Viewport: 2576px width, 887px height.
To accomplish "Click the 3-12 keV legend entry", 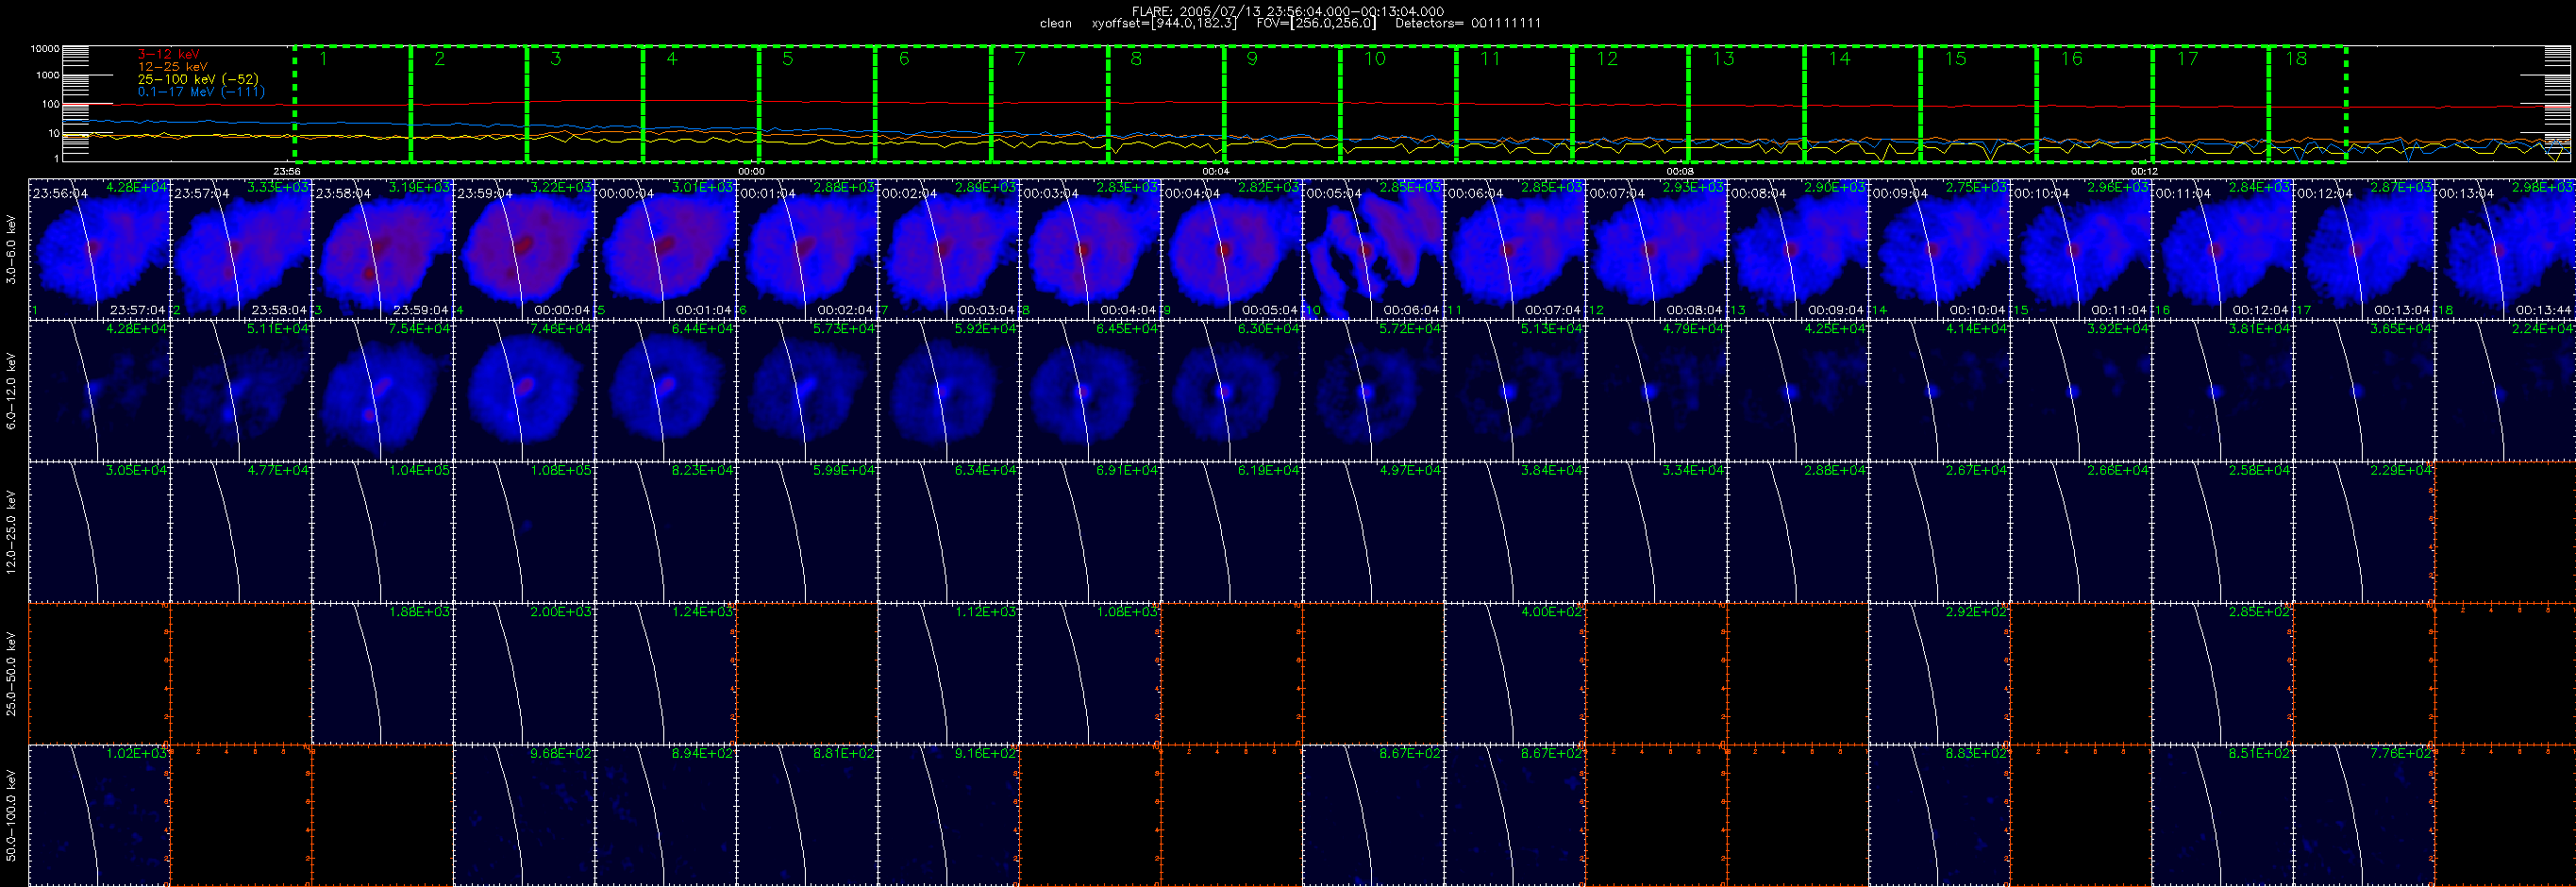I will coord(168,54).
